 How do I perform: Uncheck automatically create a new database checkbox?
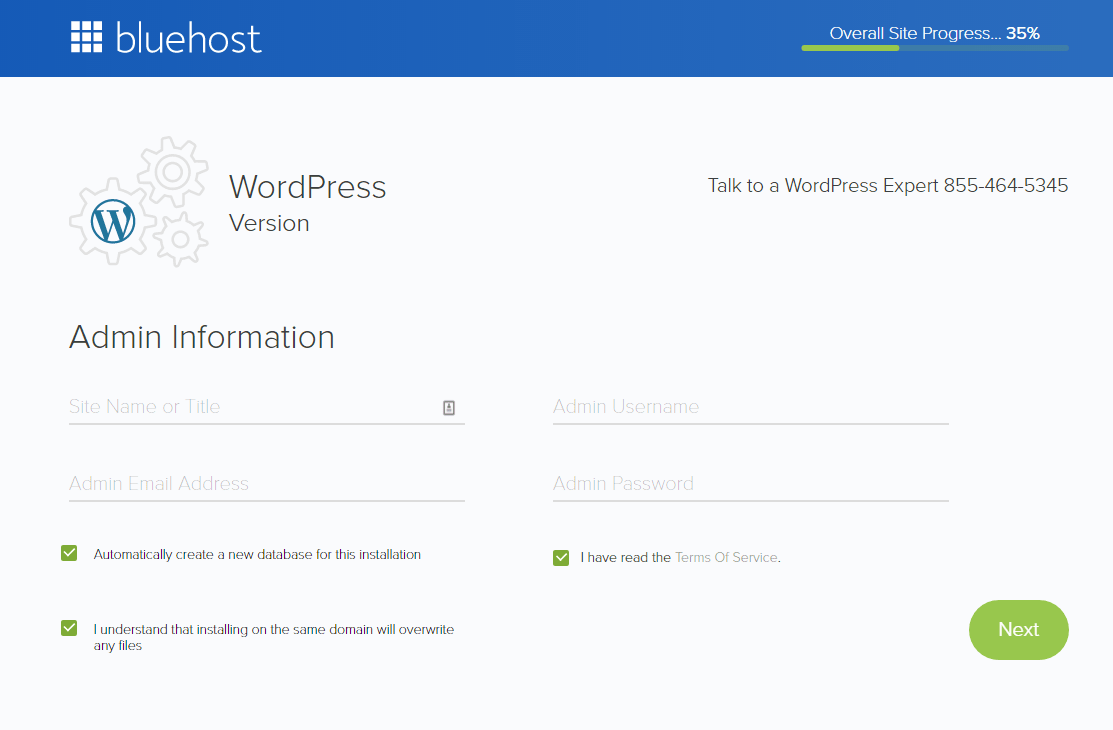[69, 553]
